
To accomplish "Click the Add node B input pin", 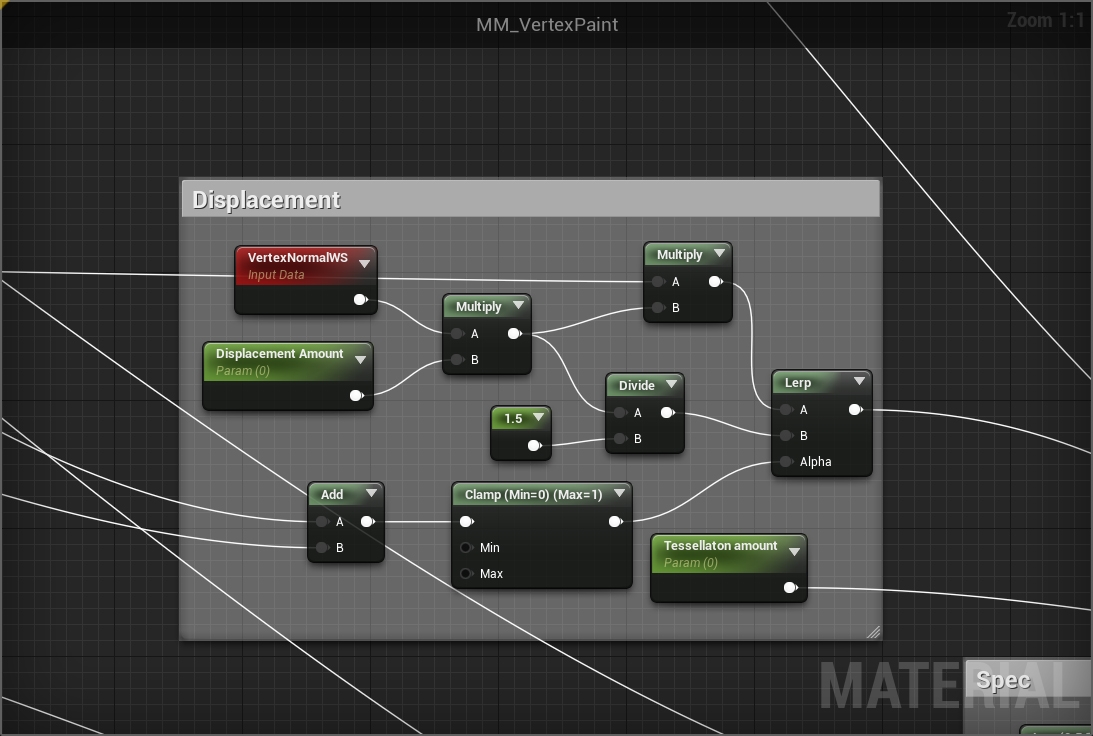I will 322,548.
